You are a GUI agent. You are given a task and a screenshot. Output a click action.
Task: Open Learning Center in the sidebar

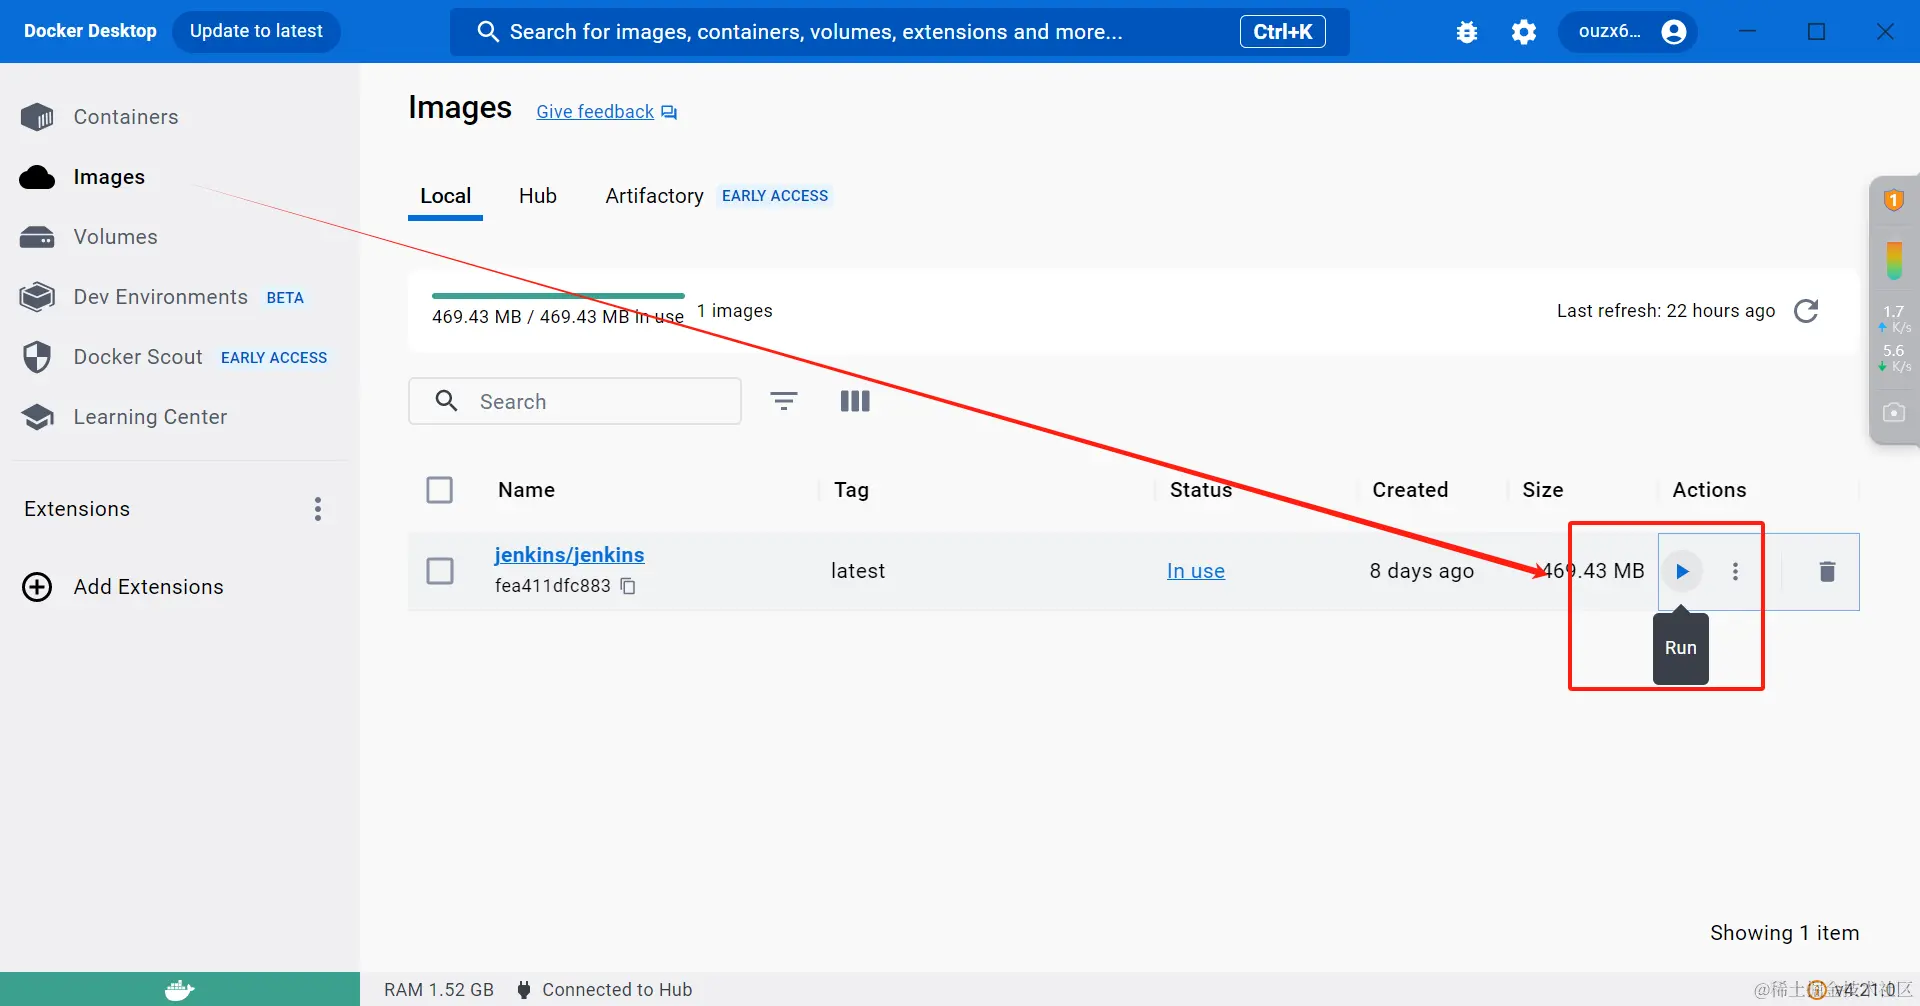click(x=150, y=417)
